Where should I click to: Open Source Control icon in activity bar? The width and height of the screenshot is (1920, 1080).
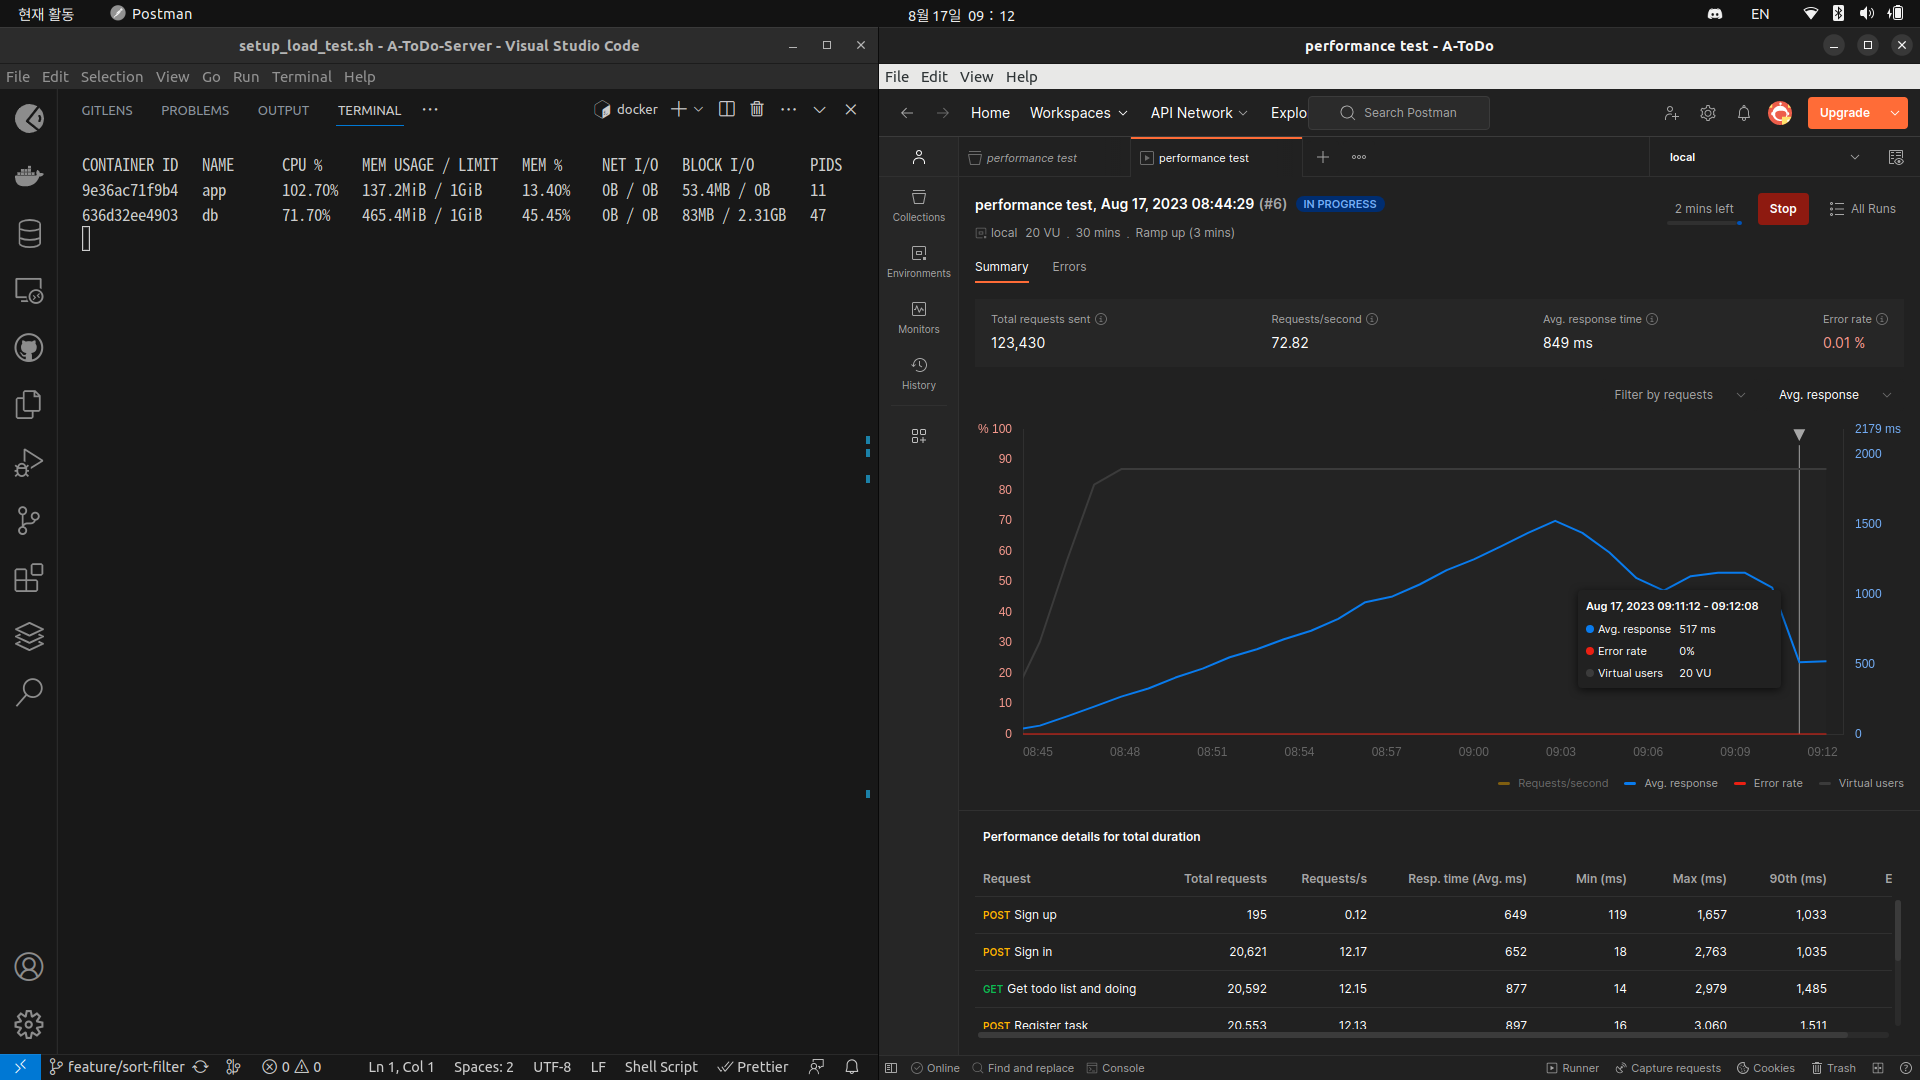(x=29, y=520)
